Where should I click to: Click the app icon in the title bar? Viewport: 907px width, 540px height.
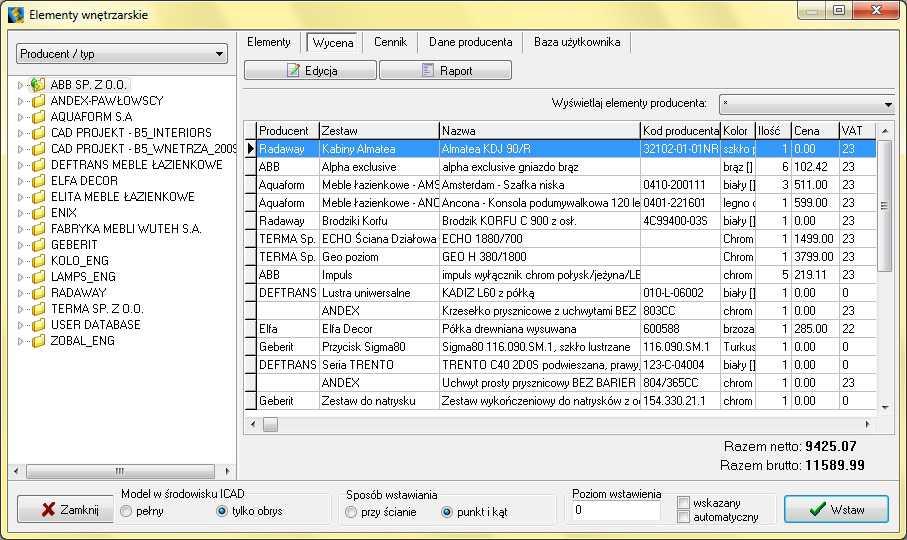pyautogui.click(x=16, y=14)
